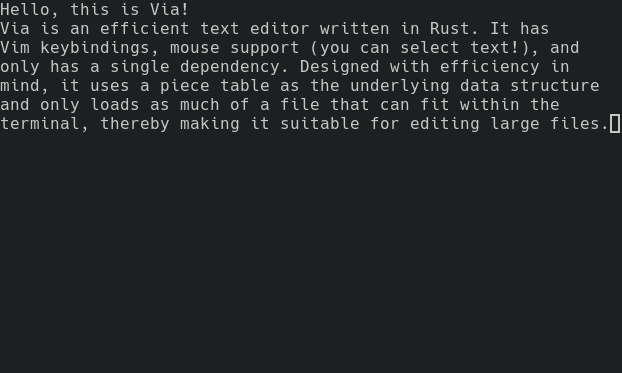This screenshot has width=622, height=373.
Task: Click on the text "text!)" in parentheses
Action: click(500, 48)
